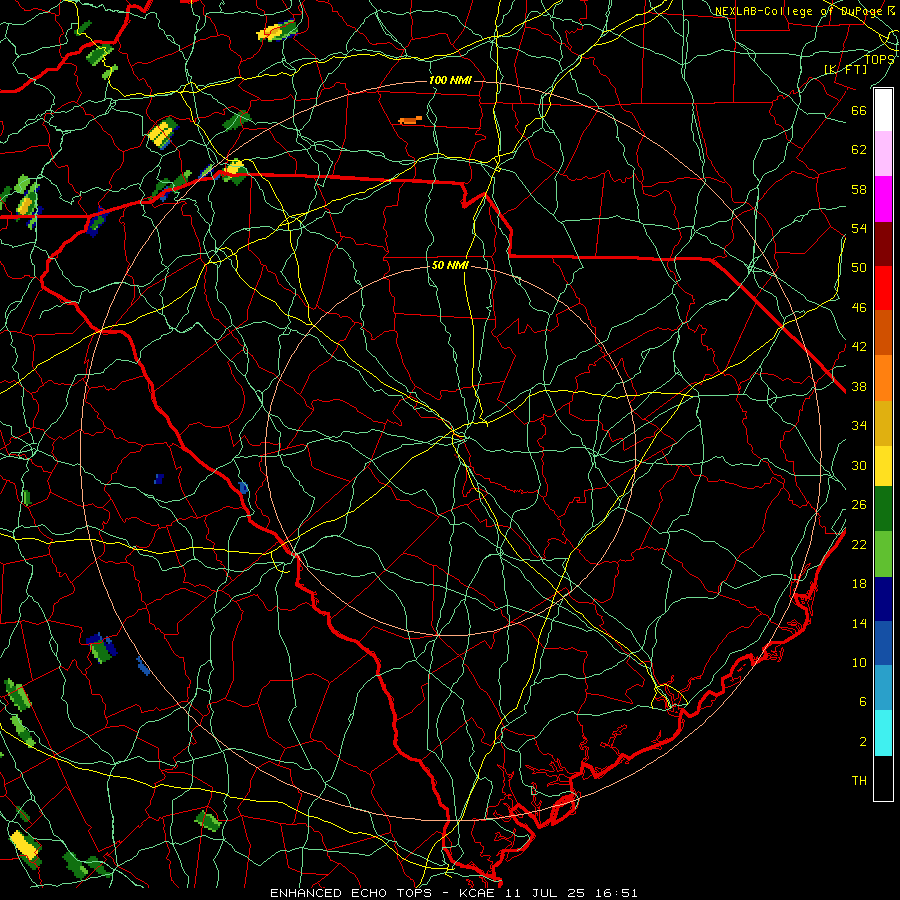Select the burnt orange legend swatch
This screenshot has width=900, height=900.
(883, 333)
